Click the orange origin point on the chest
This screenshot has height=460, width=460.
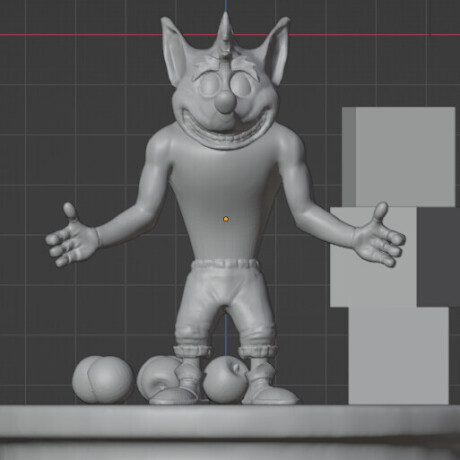coord(226,219)
